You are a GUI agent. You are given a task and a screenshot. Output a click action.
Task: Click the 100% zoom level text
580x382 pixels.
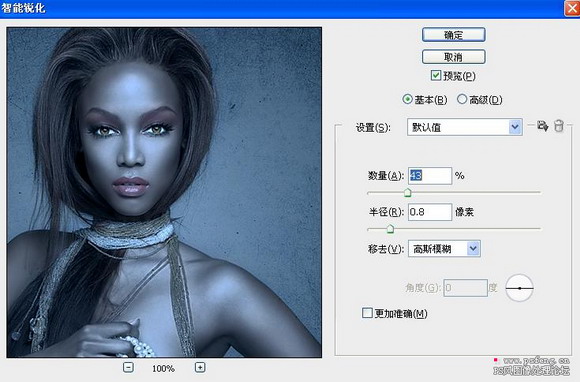(x=163, y=368)
